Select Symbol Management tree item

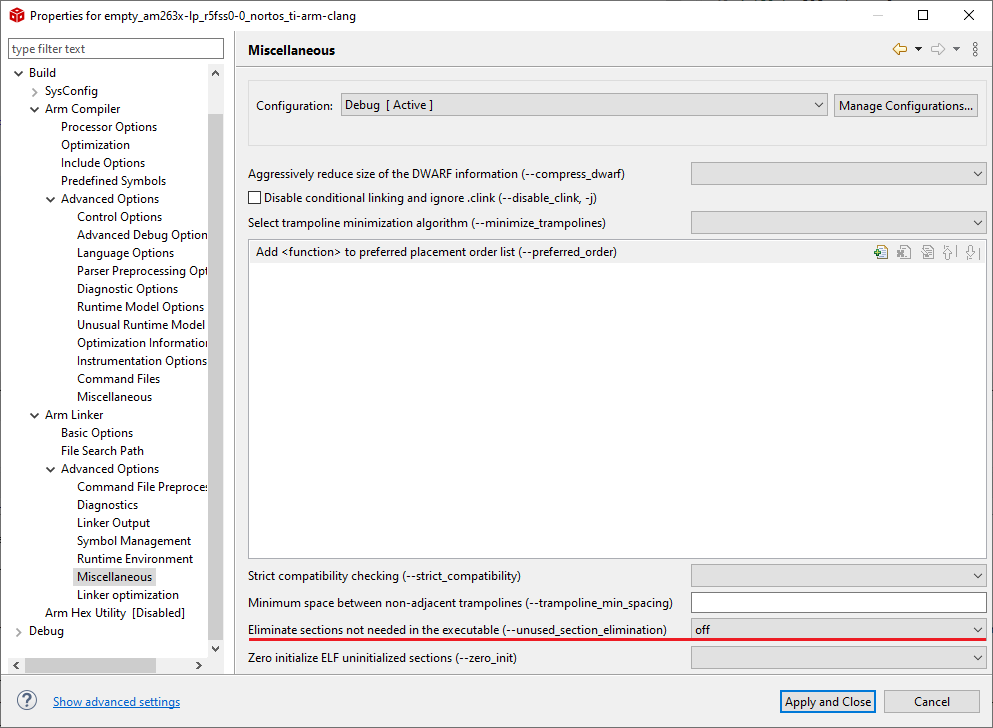(134, 541)
